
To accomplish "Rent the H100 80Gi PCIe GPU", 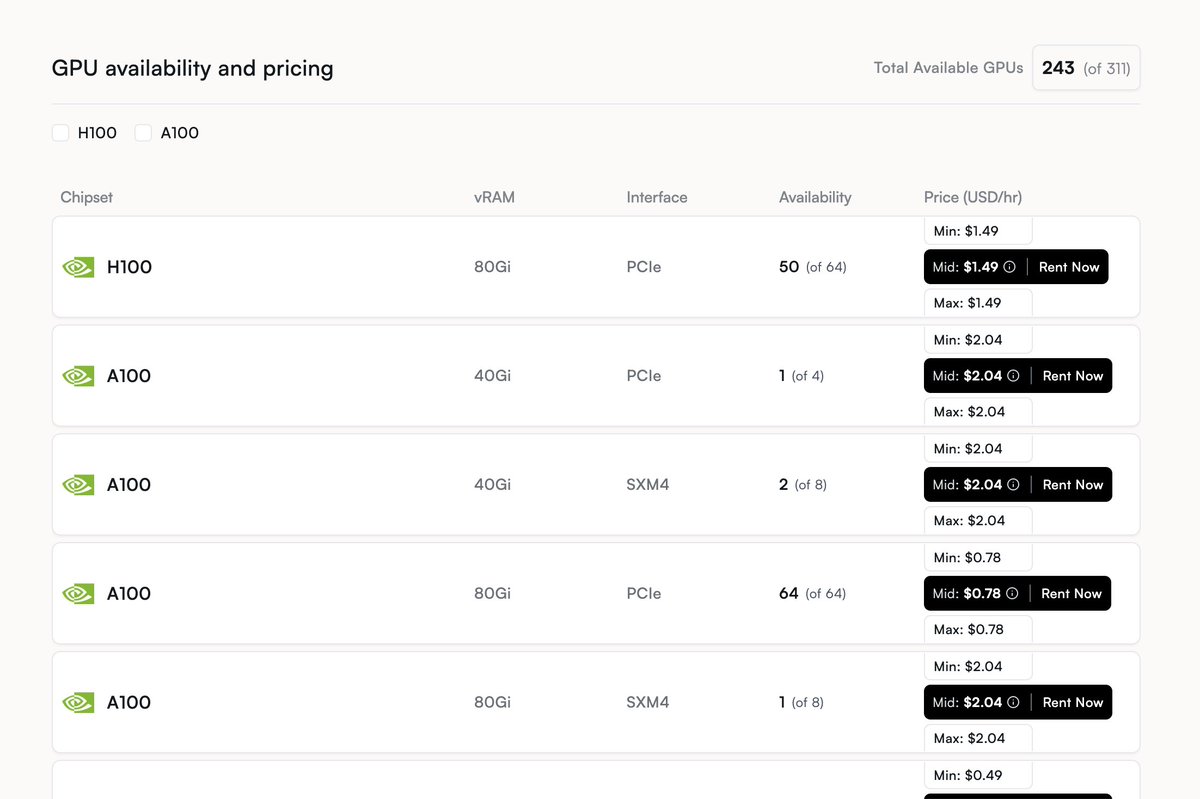I will (x=1069, y=267).
